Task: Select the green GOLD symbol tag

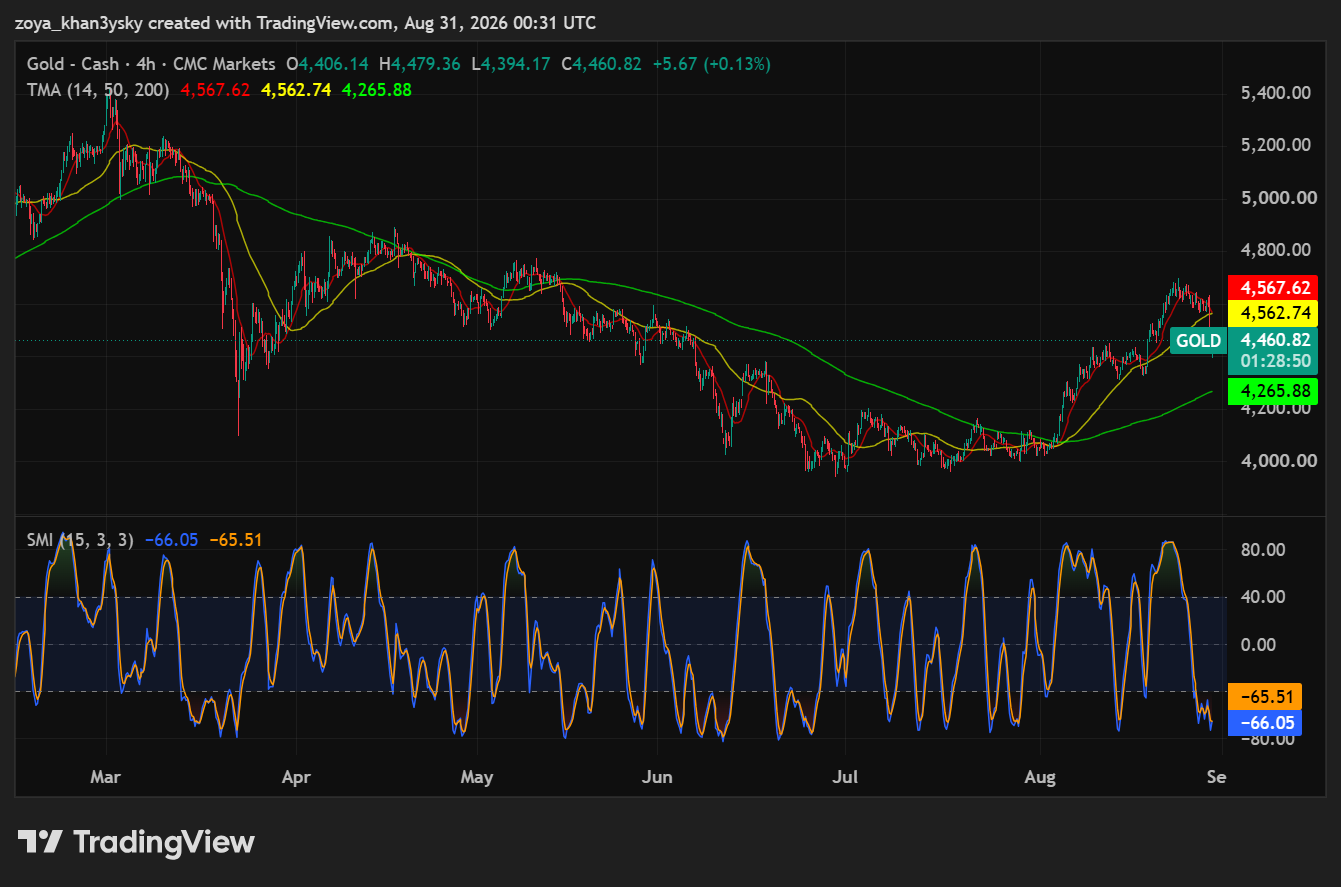Action: pyautogui.click(x=1198, y=340)
